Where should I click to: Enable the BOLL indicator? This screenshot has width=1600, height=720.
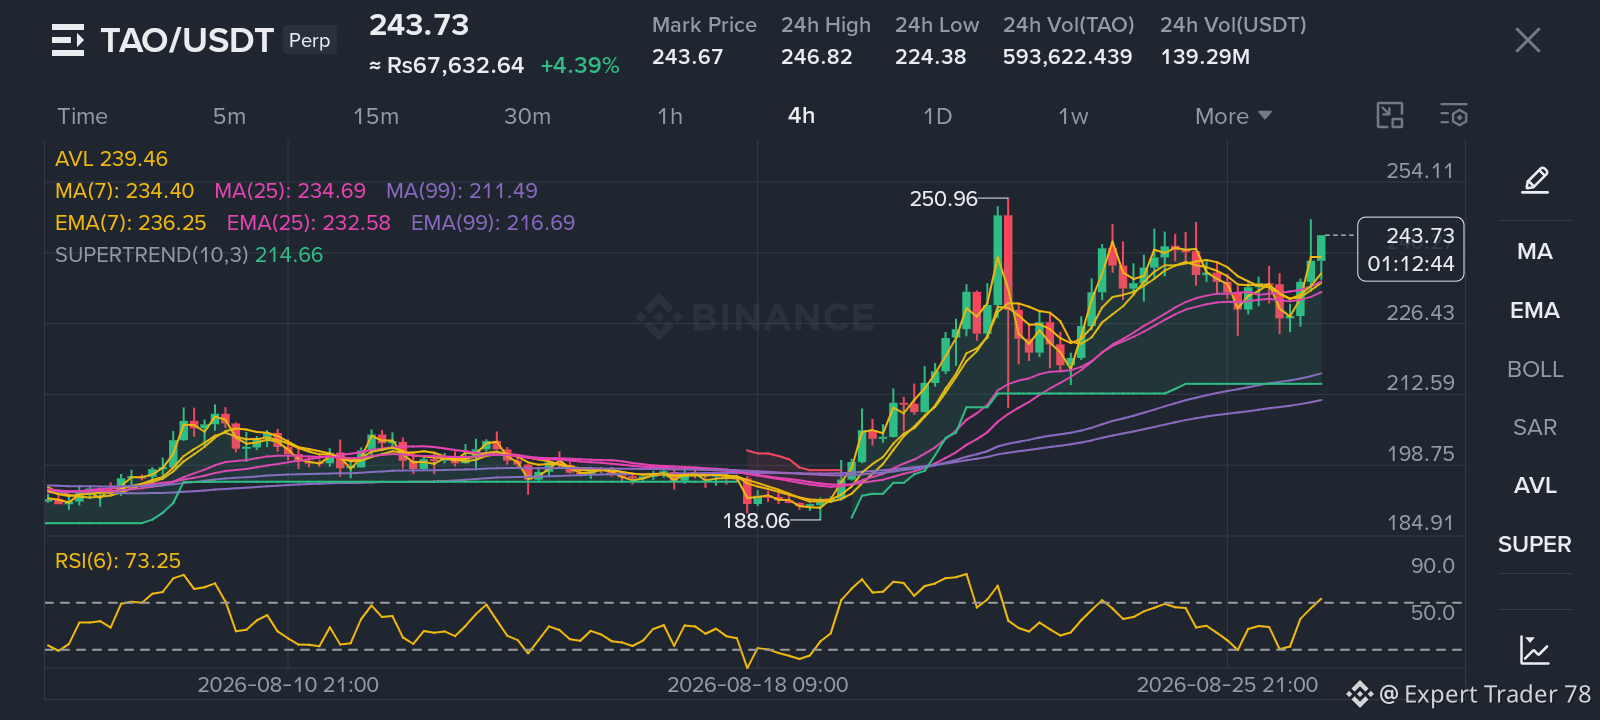1535,369
